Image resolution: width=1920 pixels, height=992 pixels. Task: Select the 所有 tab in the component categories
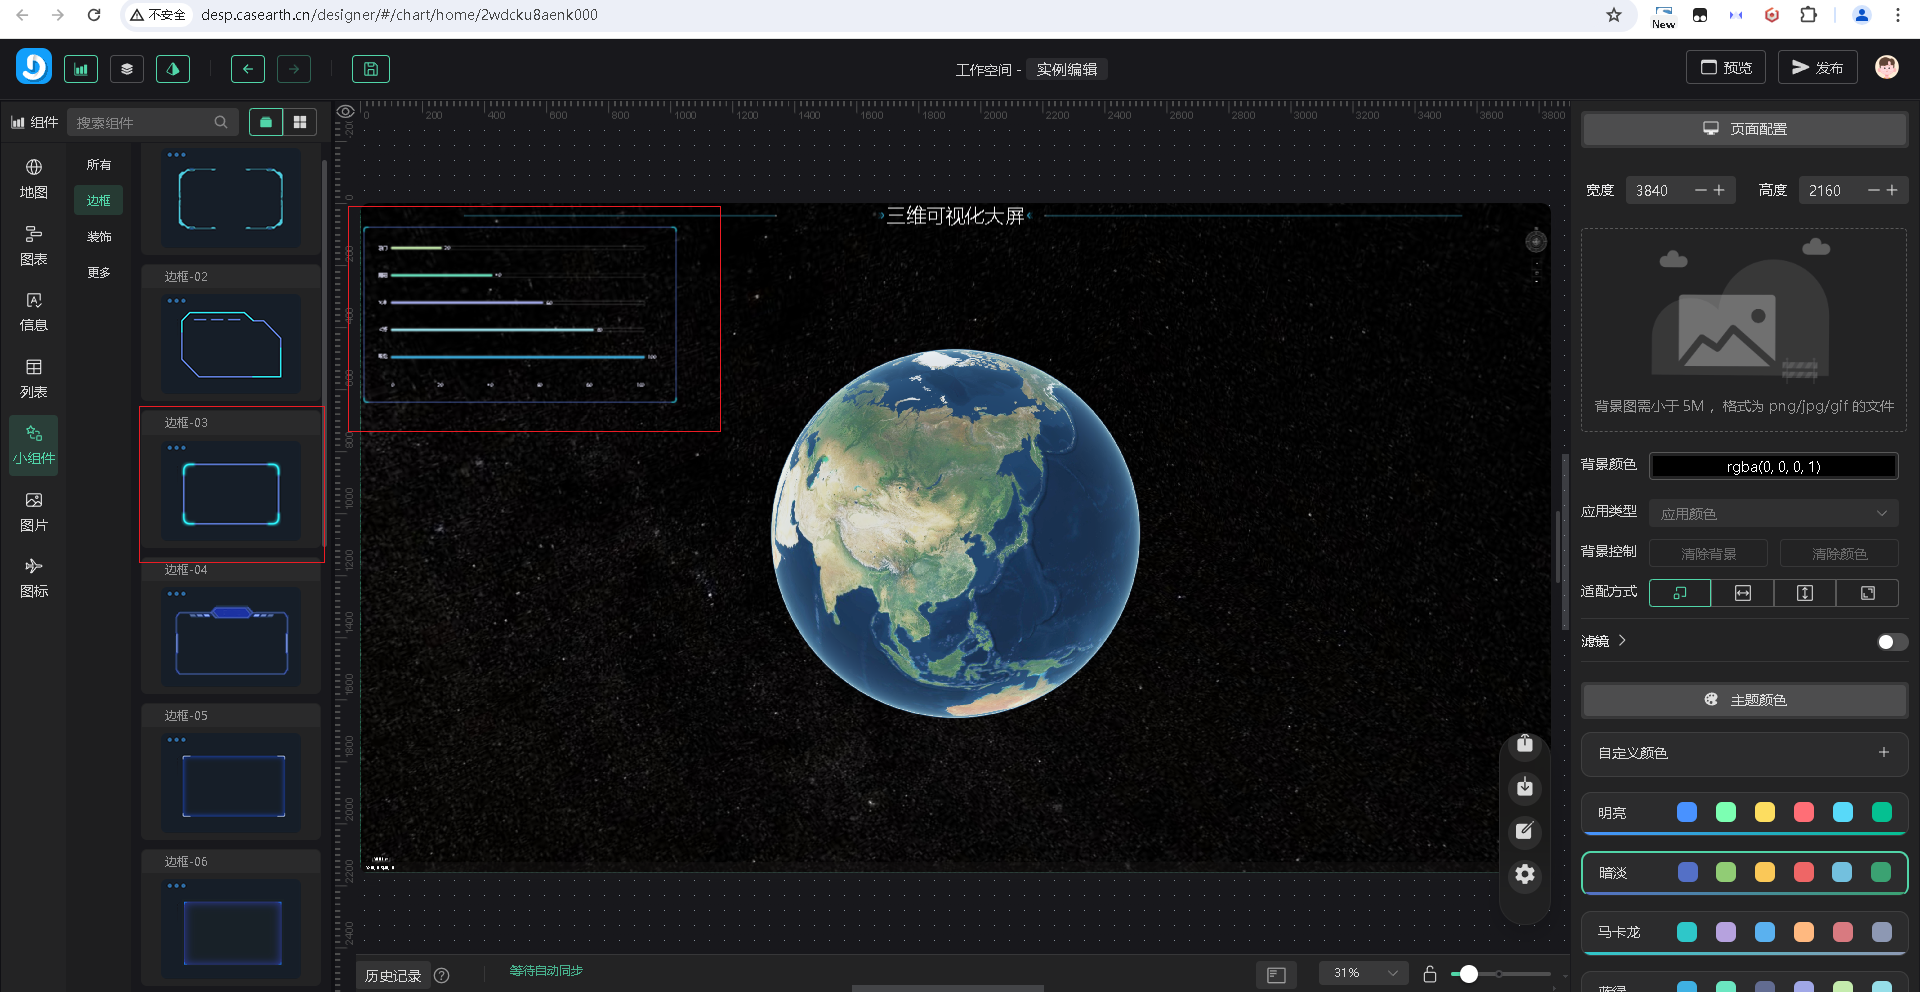(x=99, y=165)
